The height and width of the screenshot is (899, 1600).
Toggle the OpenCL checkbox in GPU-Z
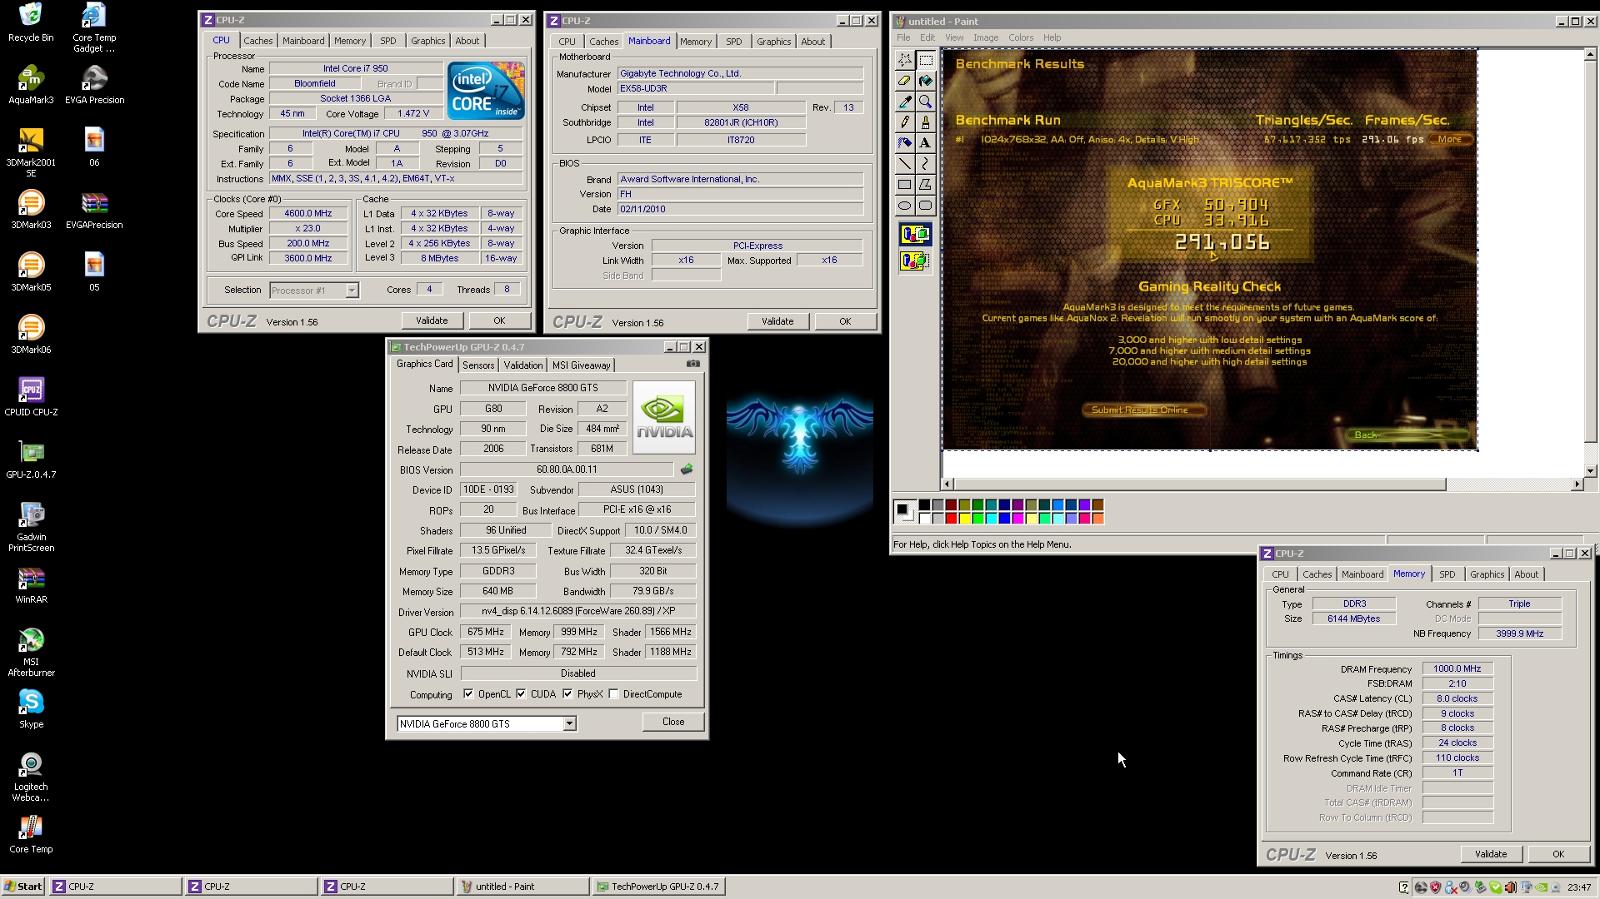click(x=468, y=694)
